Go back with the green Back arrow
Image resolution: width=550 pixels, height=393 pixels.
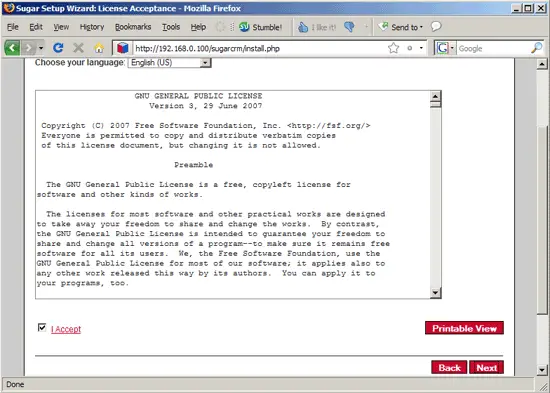pos(12,48)
